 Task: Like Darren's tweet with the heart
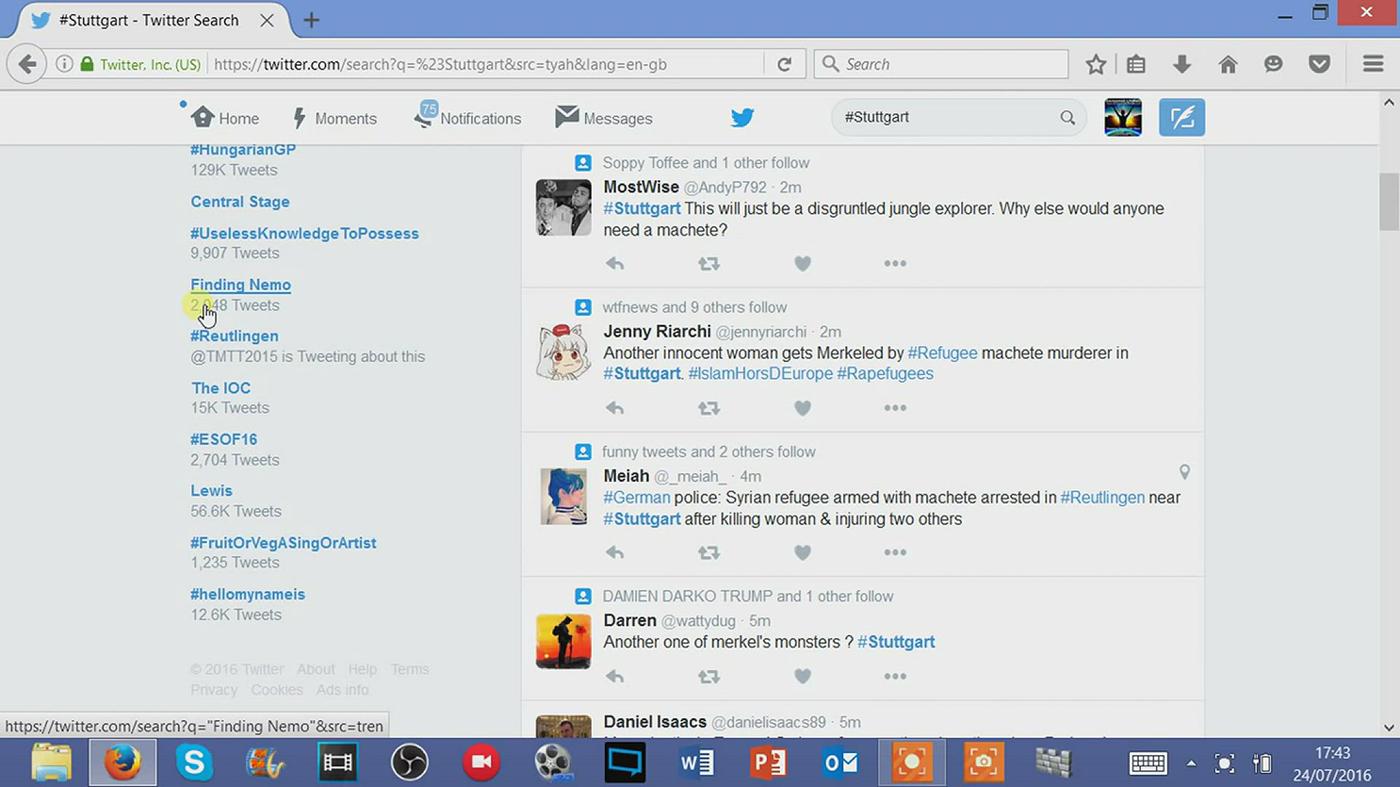click(802, 677)
